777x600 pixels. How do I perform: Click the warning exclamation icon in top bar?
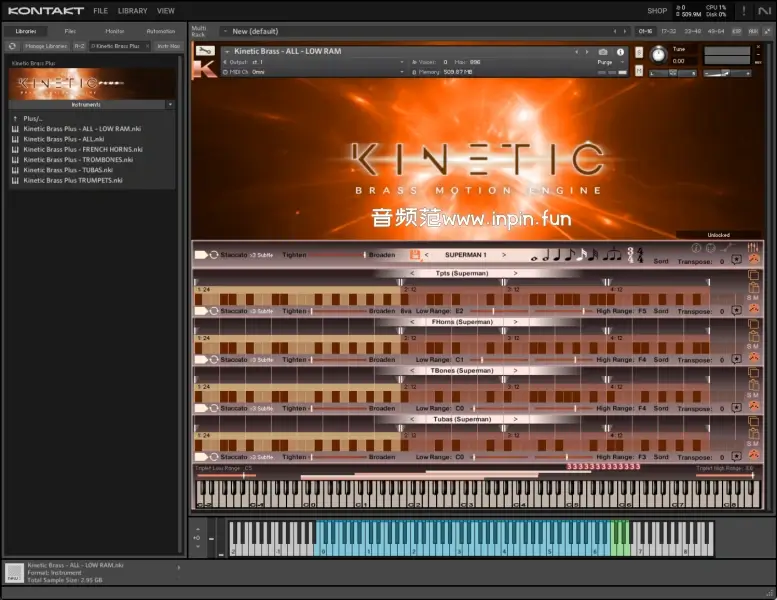(743, 11)
